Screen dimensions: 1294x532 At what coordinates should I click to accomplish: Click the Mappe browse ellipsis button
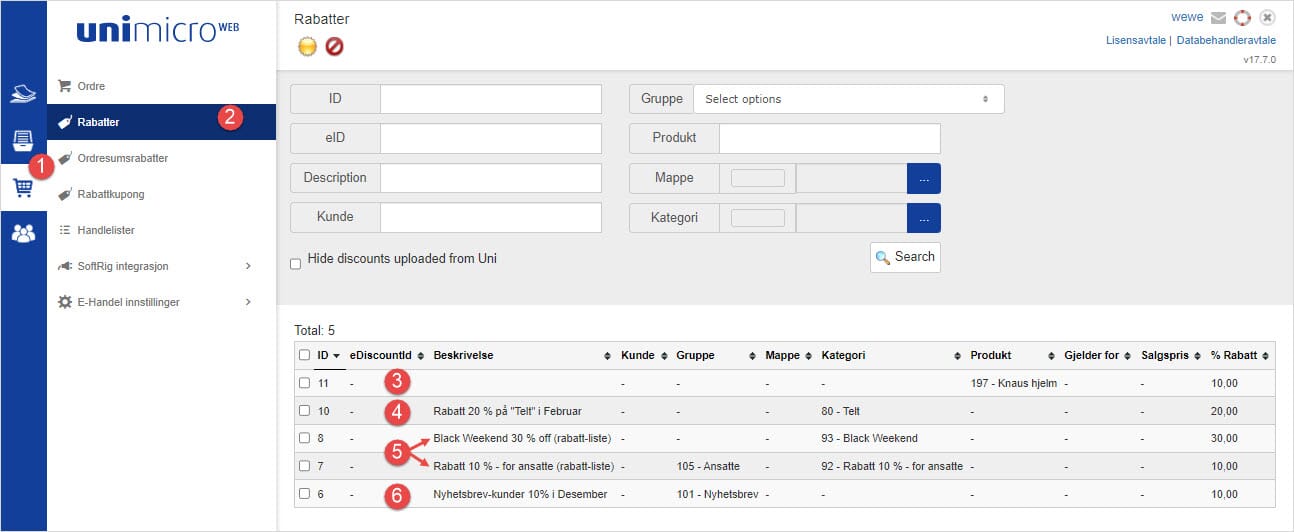tap(923, 178)
